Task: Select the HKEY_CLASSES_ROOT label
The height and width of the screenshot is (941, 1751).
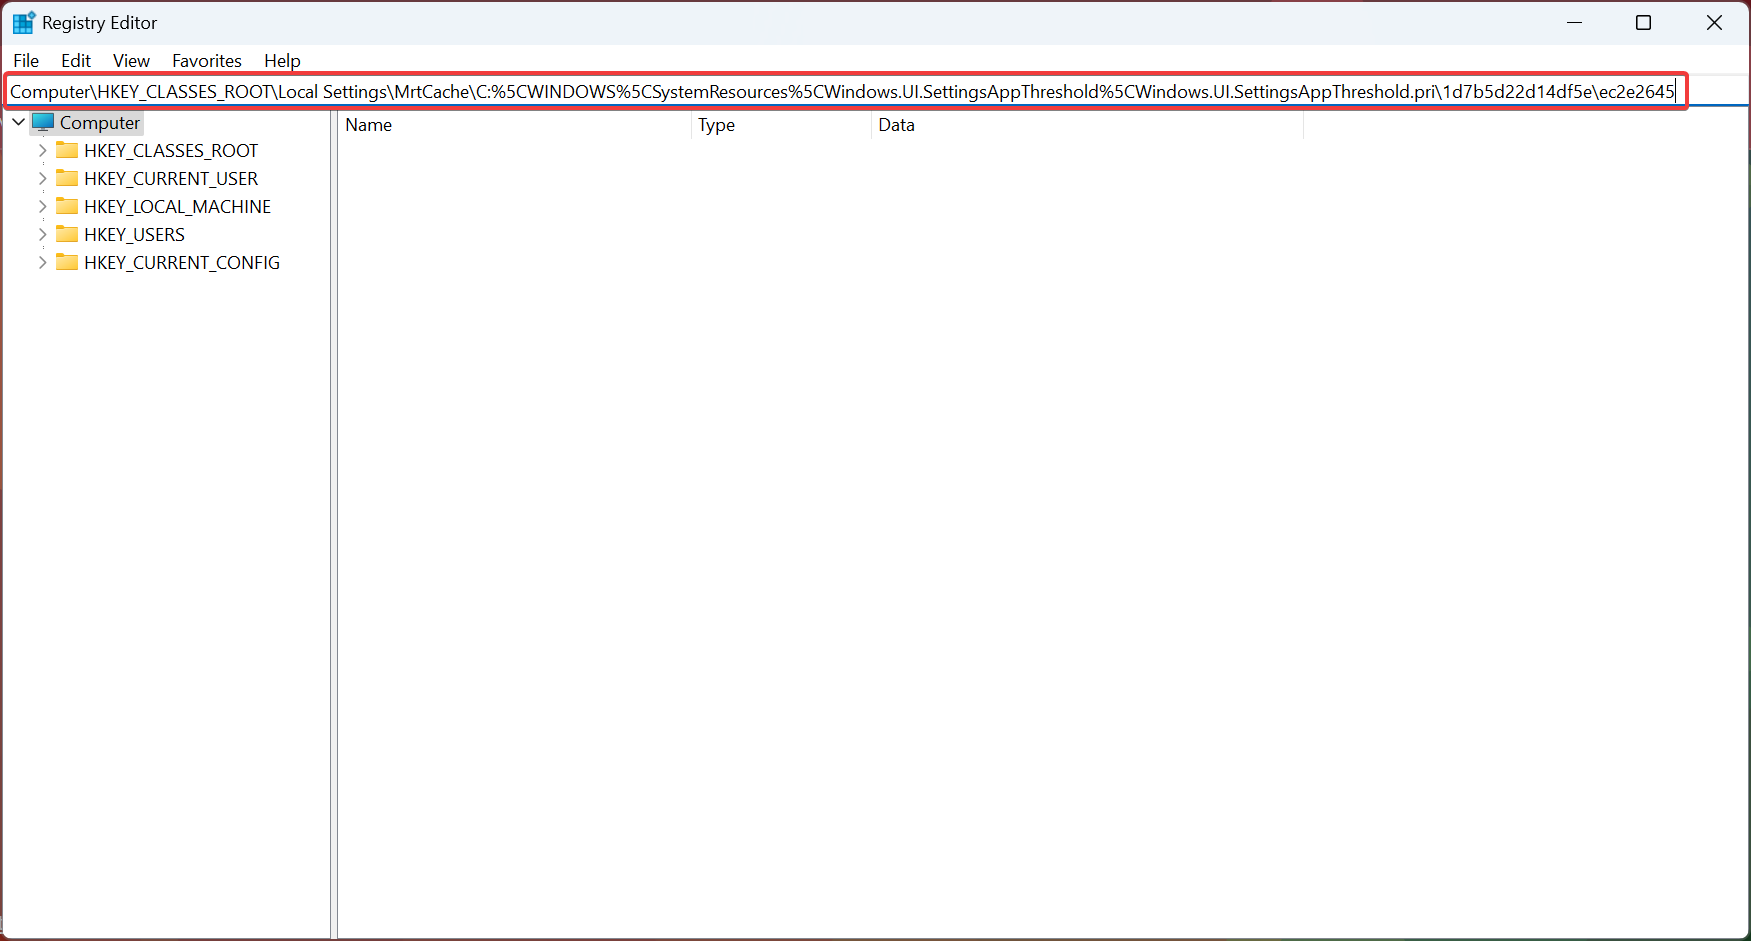Action: click(x=171, y=151)
